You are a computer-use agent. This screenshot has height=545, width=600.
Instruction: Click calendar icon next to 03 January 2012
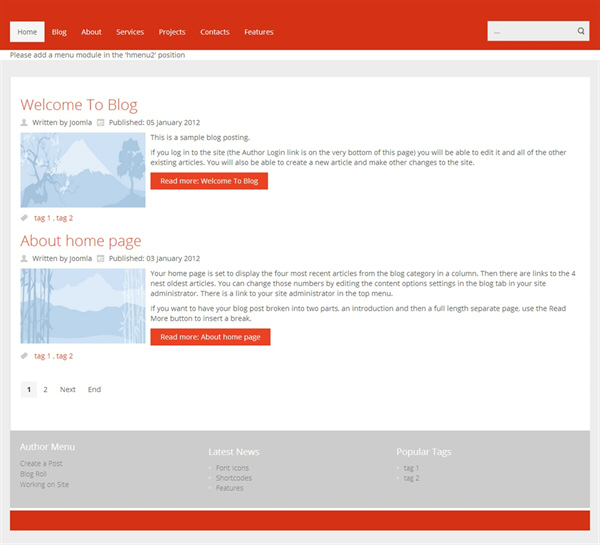click(x=100, y=258)
